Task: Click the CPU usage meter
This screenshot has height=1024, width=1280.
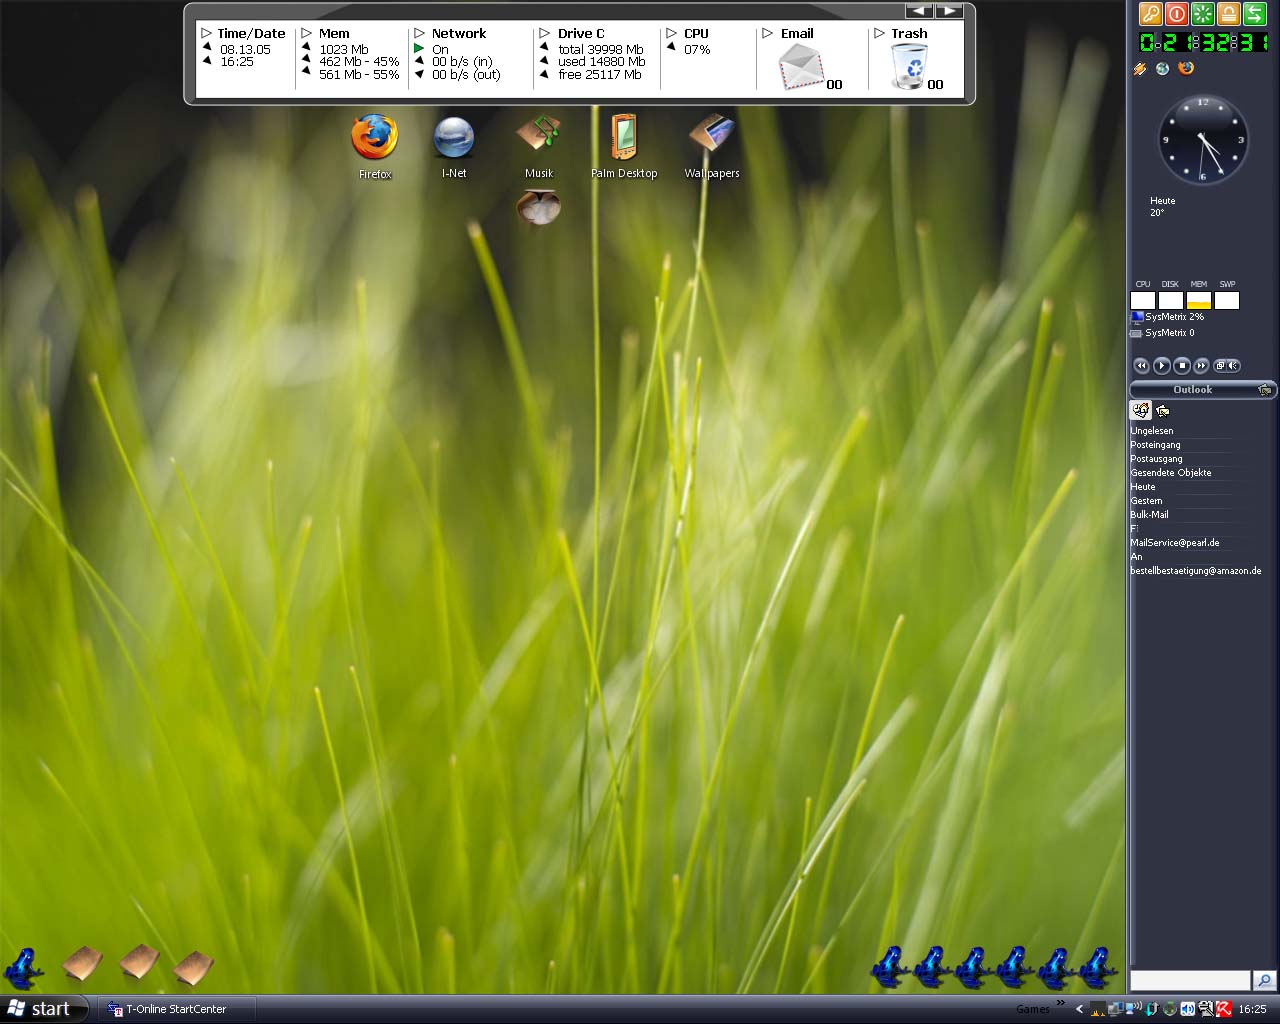Action: pos(1143,300)
